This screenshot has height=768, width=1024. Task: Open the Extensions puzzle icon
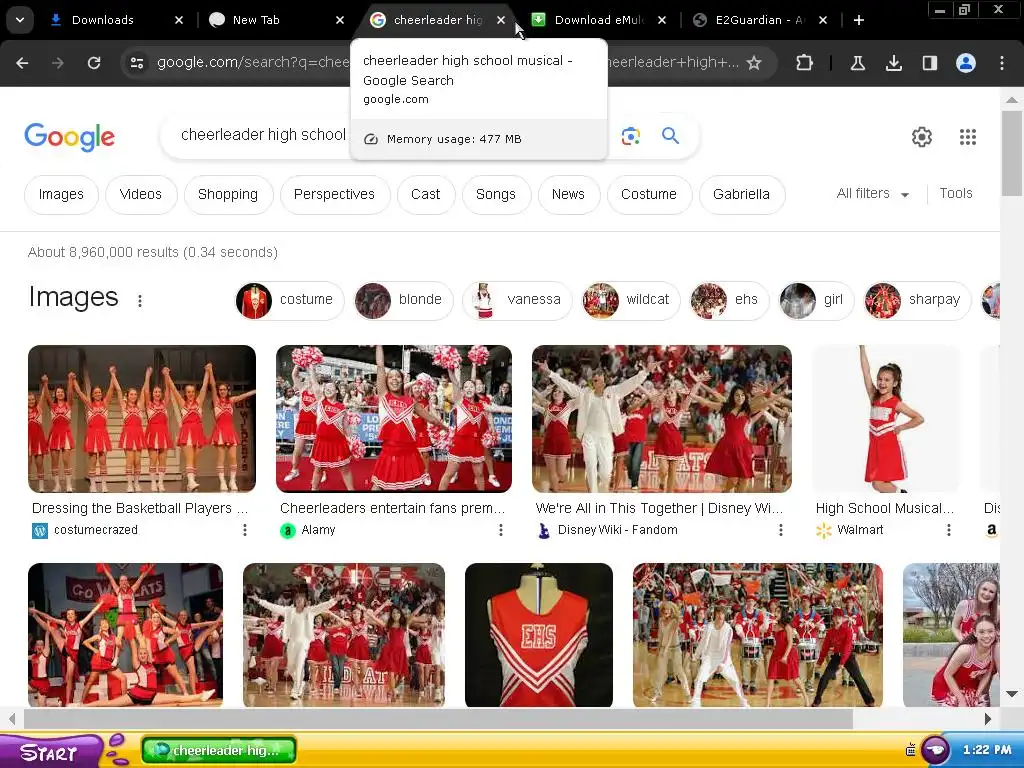point(805,63)
